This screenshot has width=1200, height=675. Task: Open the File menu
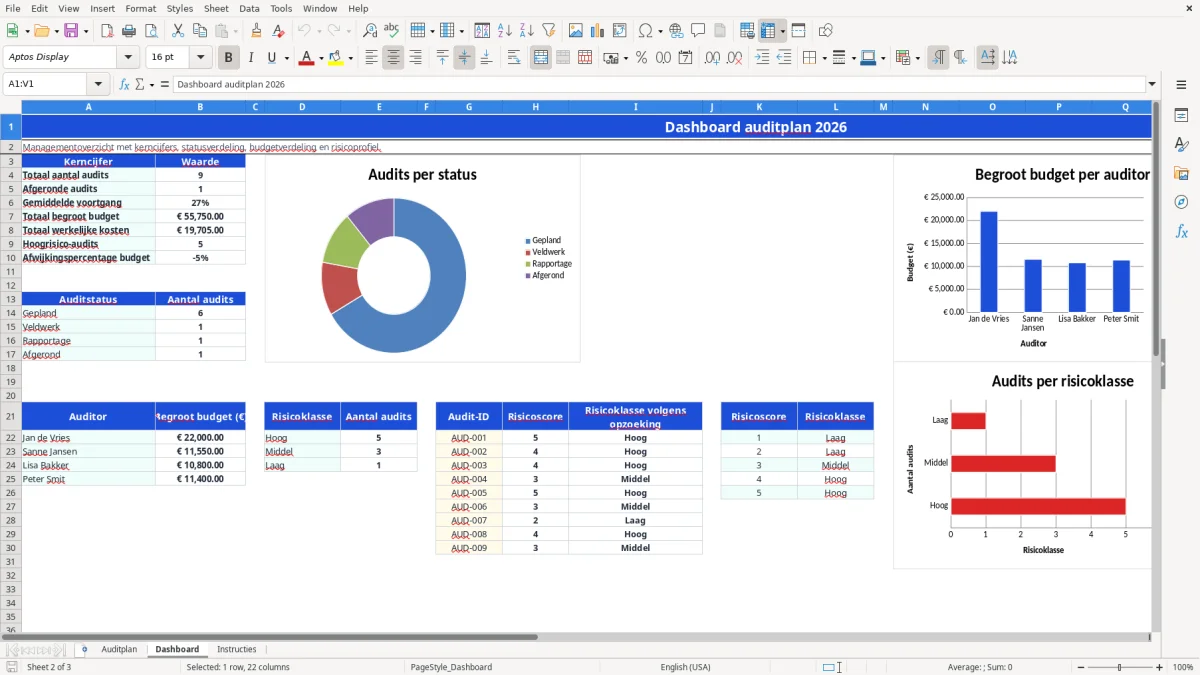coord(12,8)
